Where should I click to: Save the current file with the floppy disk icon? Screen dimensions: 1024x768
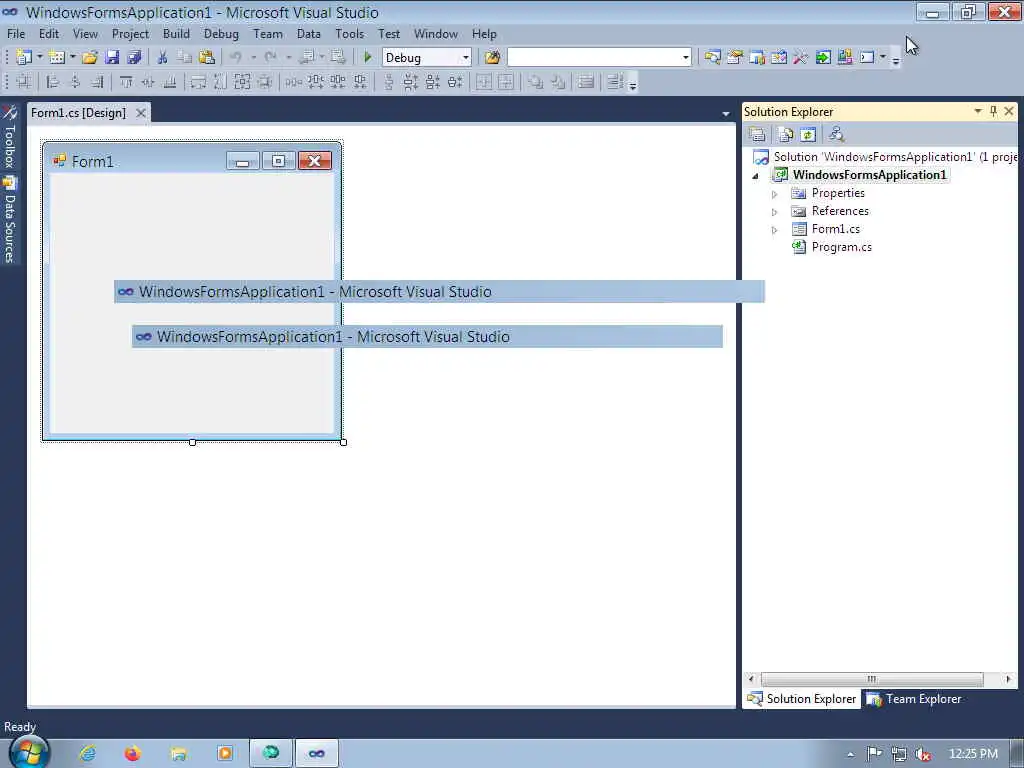[x=112, y=57]
